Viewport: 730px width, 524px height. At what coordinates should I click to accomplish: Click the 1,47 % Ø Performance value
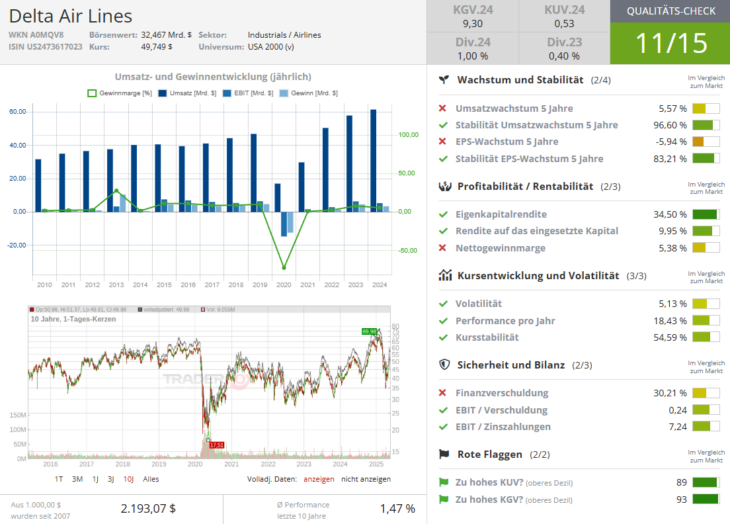(x=397, y=509)
